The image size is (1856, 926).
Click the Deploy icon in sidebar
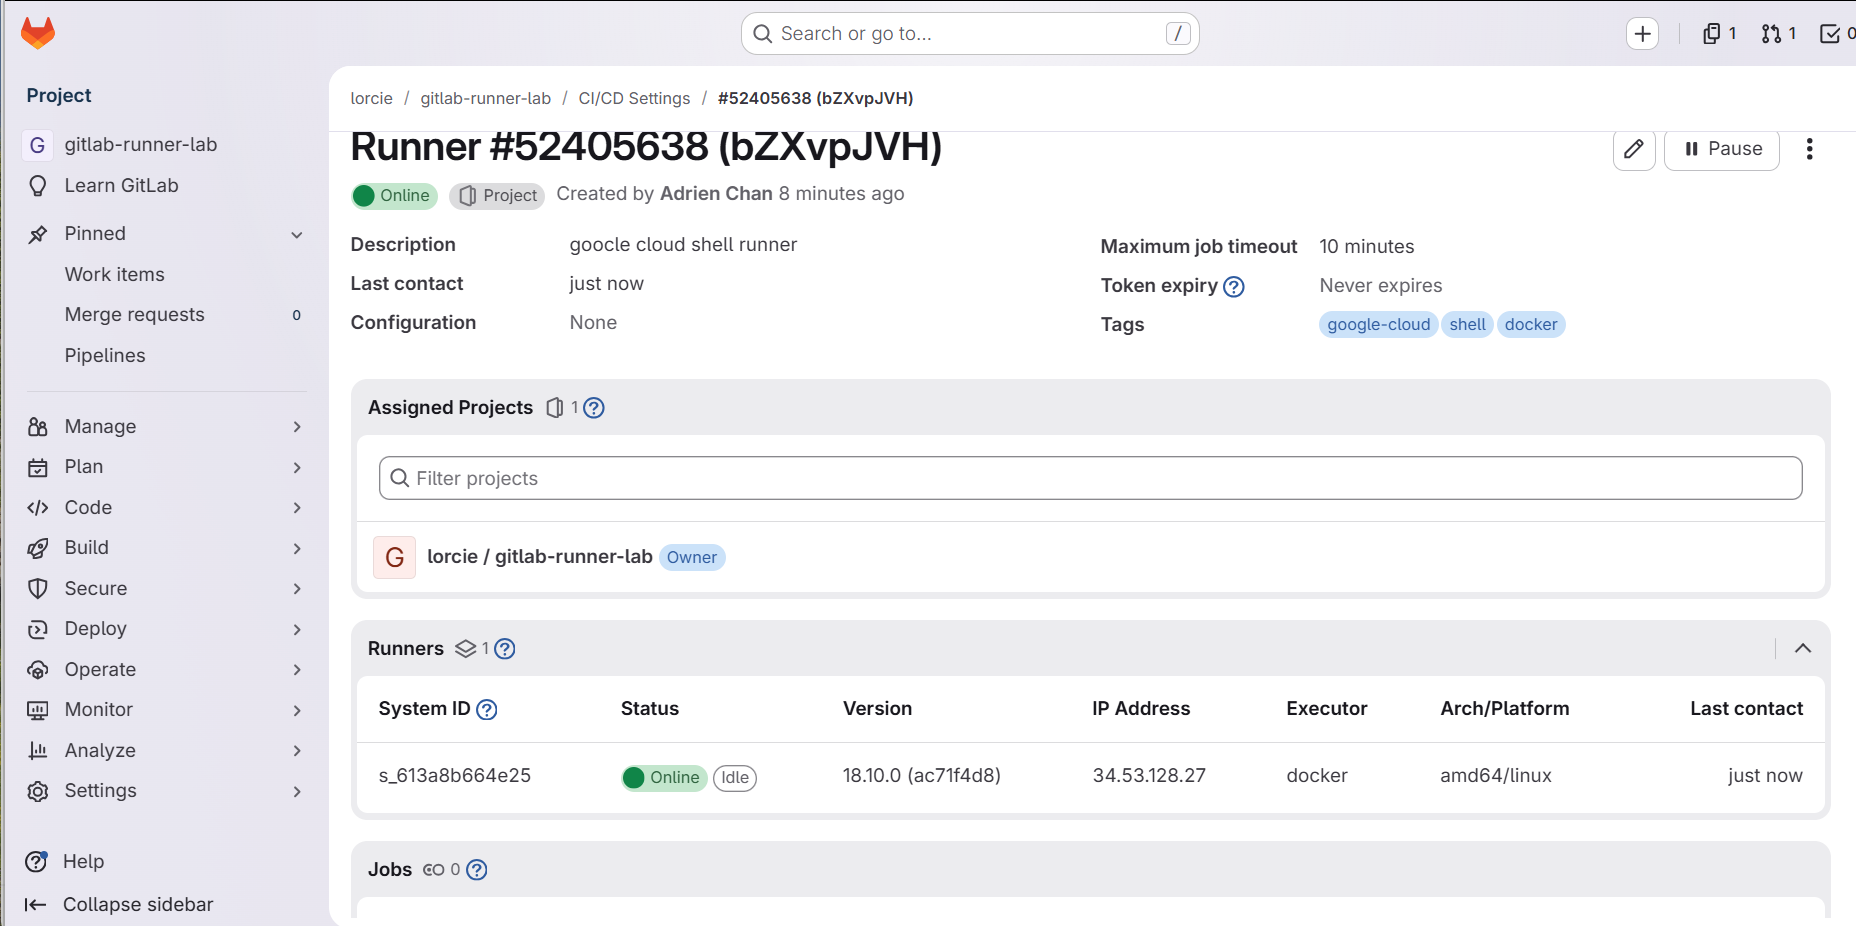point(38,629)
